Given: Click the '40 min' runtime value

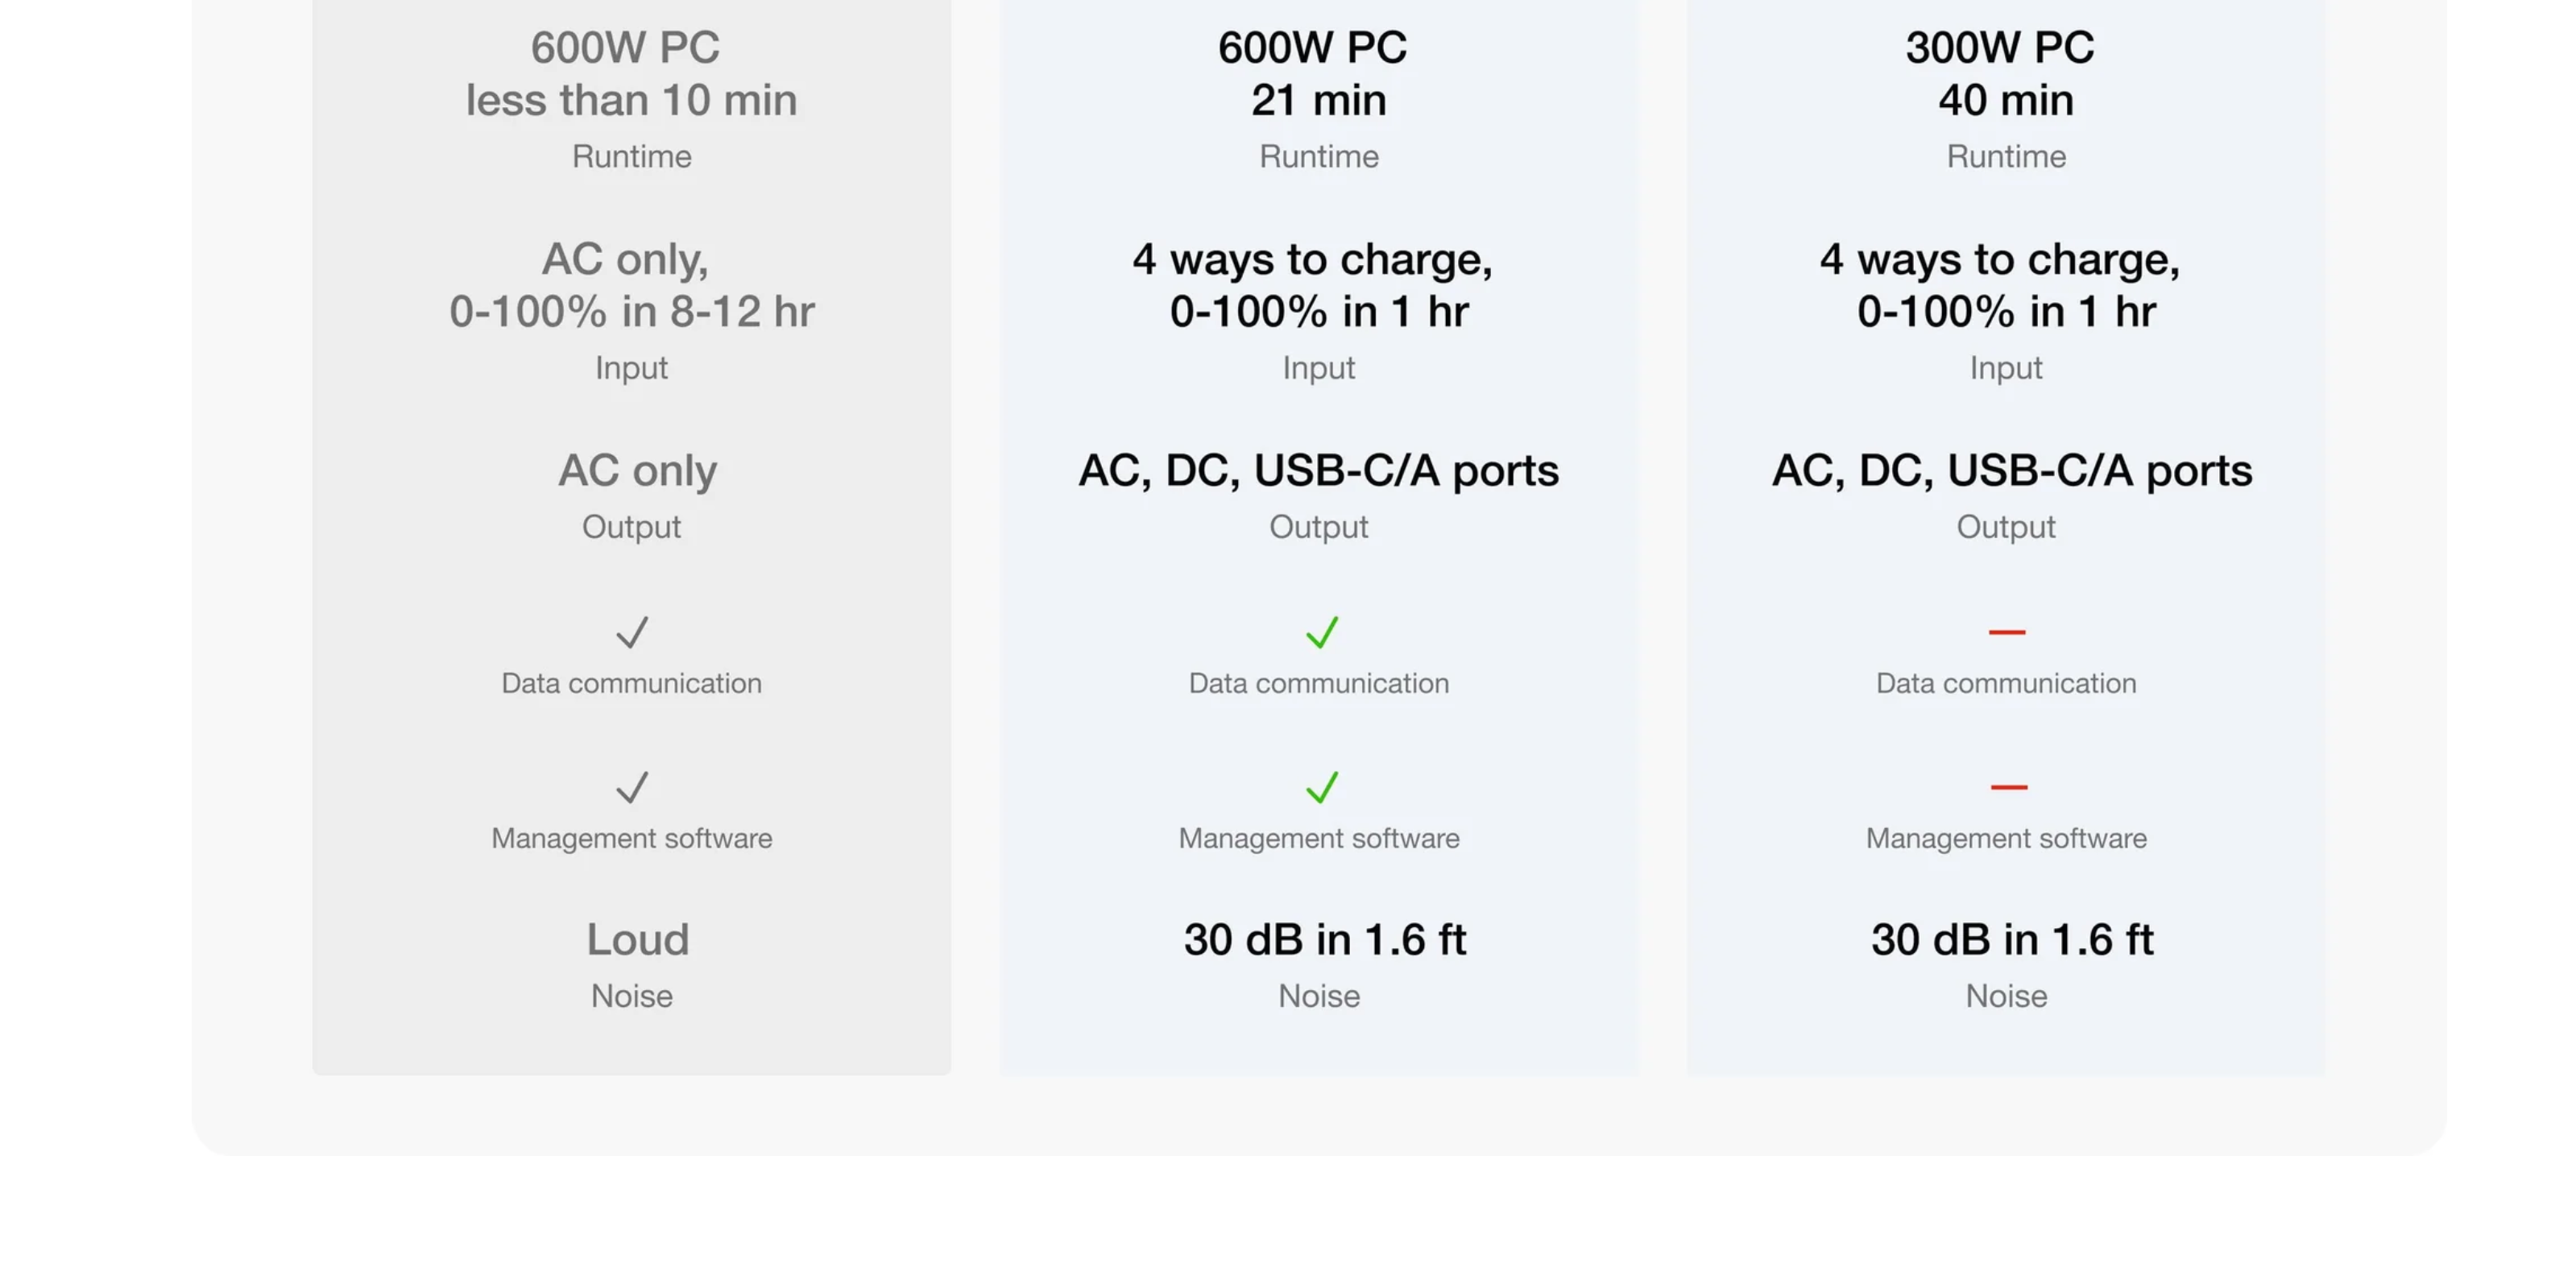Looking at the screenshot, I should [x=2006, y=100].
